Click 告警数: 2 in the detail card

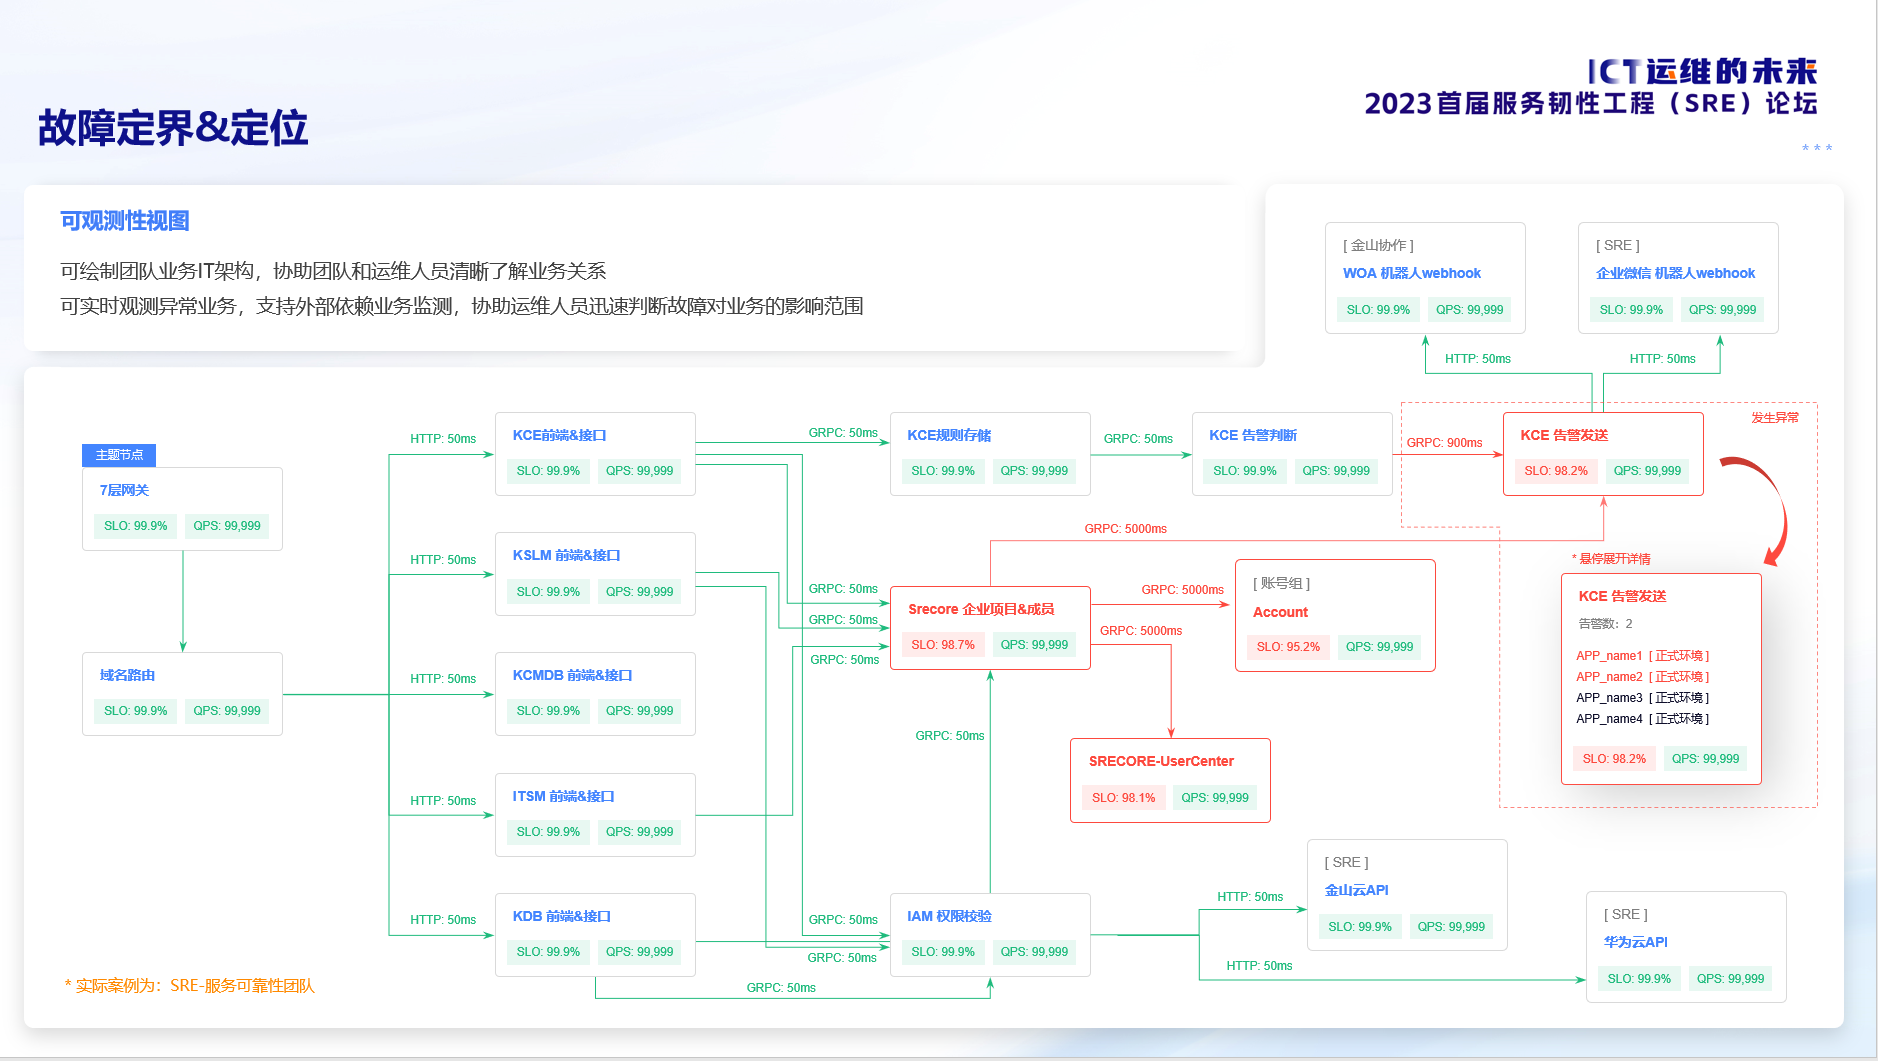pos(1605,623)
